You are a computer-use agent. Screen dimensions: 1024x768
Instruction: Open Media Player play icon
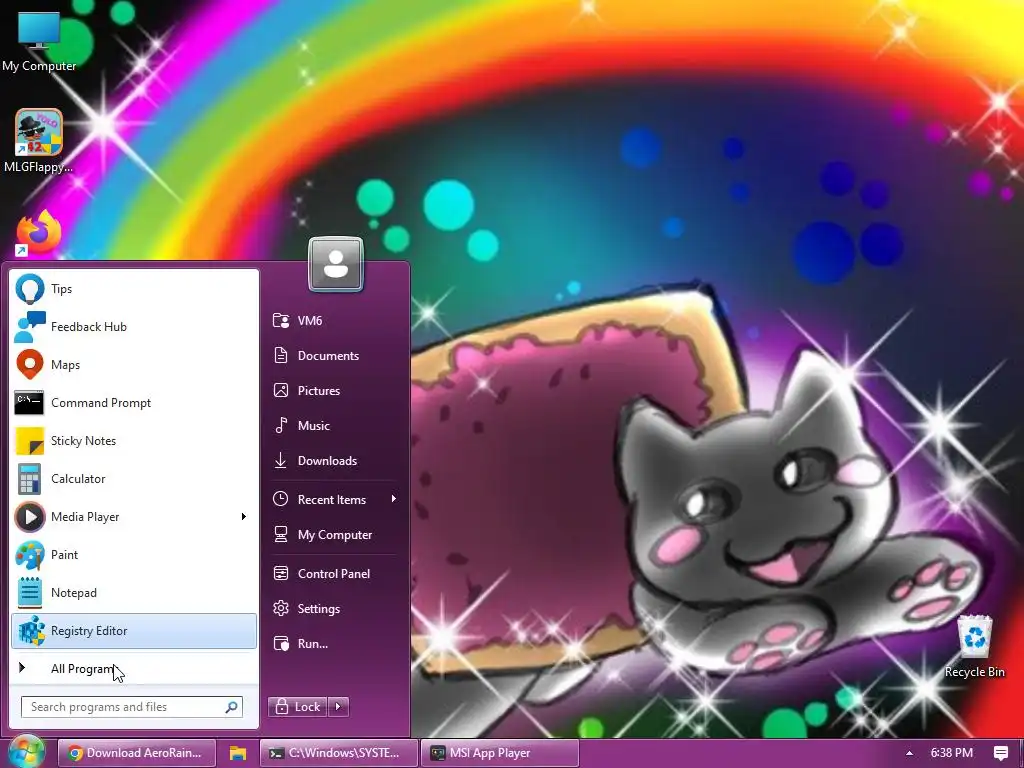point(29,517)
